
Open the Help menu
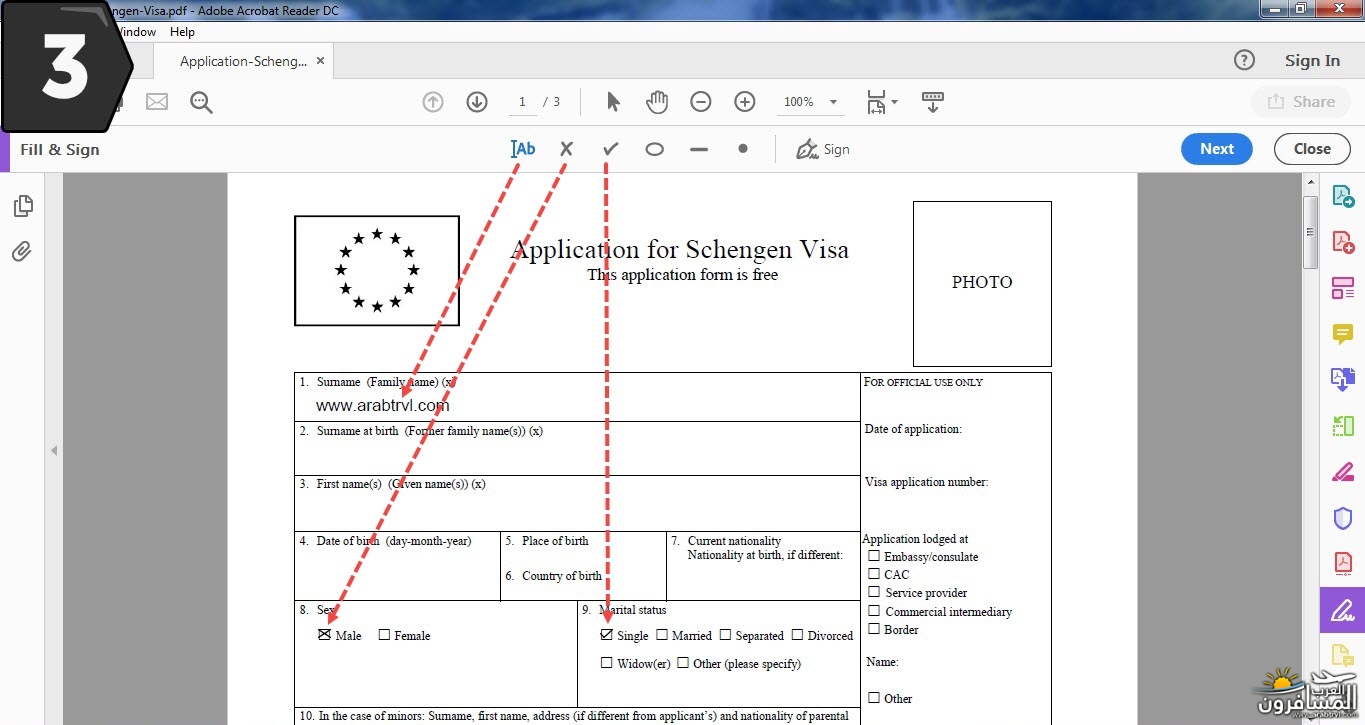[182, 31]
